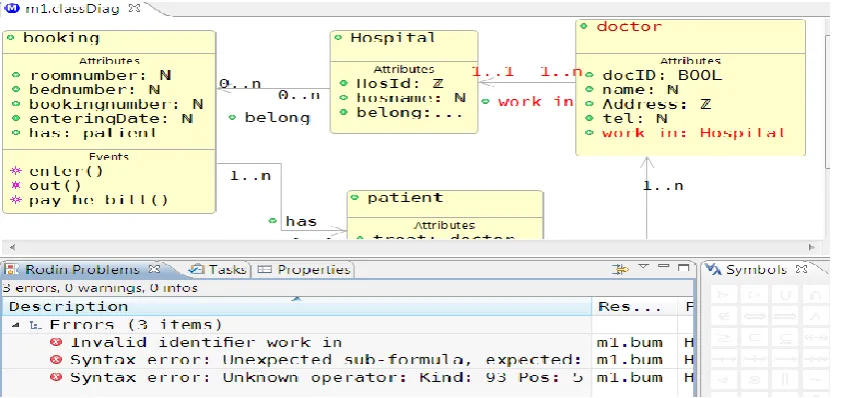Screen dimensions: 841x398
Task: Select the red 'work in: Hospital' attribute
Action: coord(694,133)
